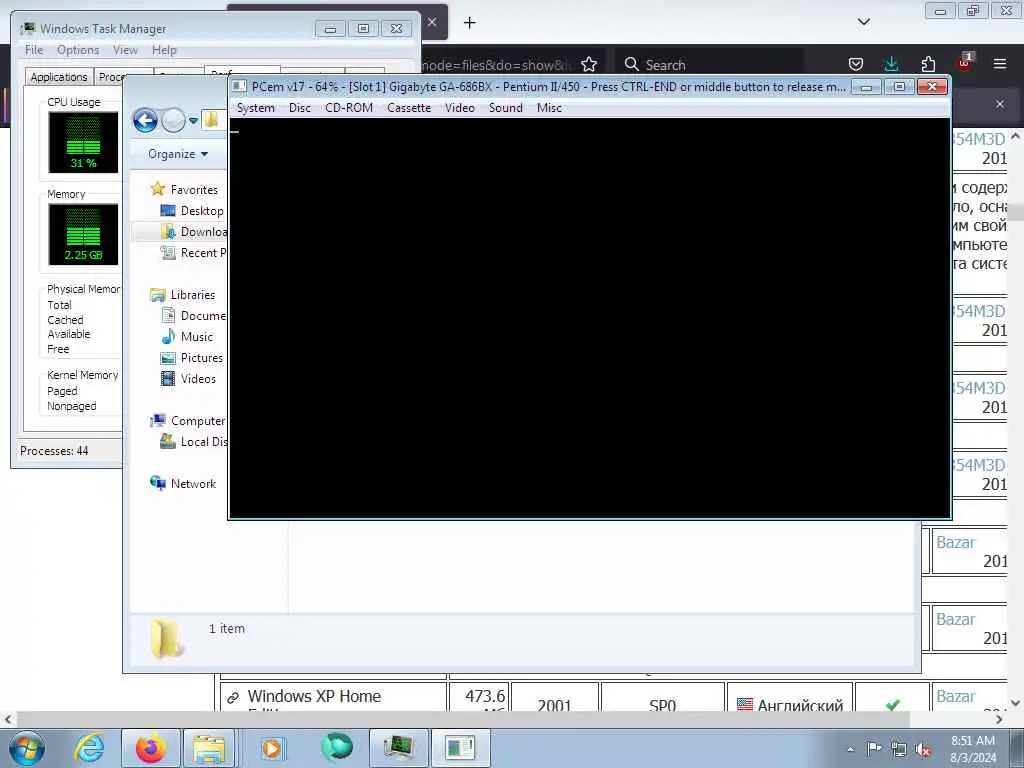Open Windows Media Player from taskbar
Viewport: 1024px width, 768px height.
click(x=272, y=748)
